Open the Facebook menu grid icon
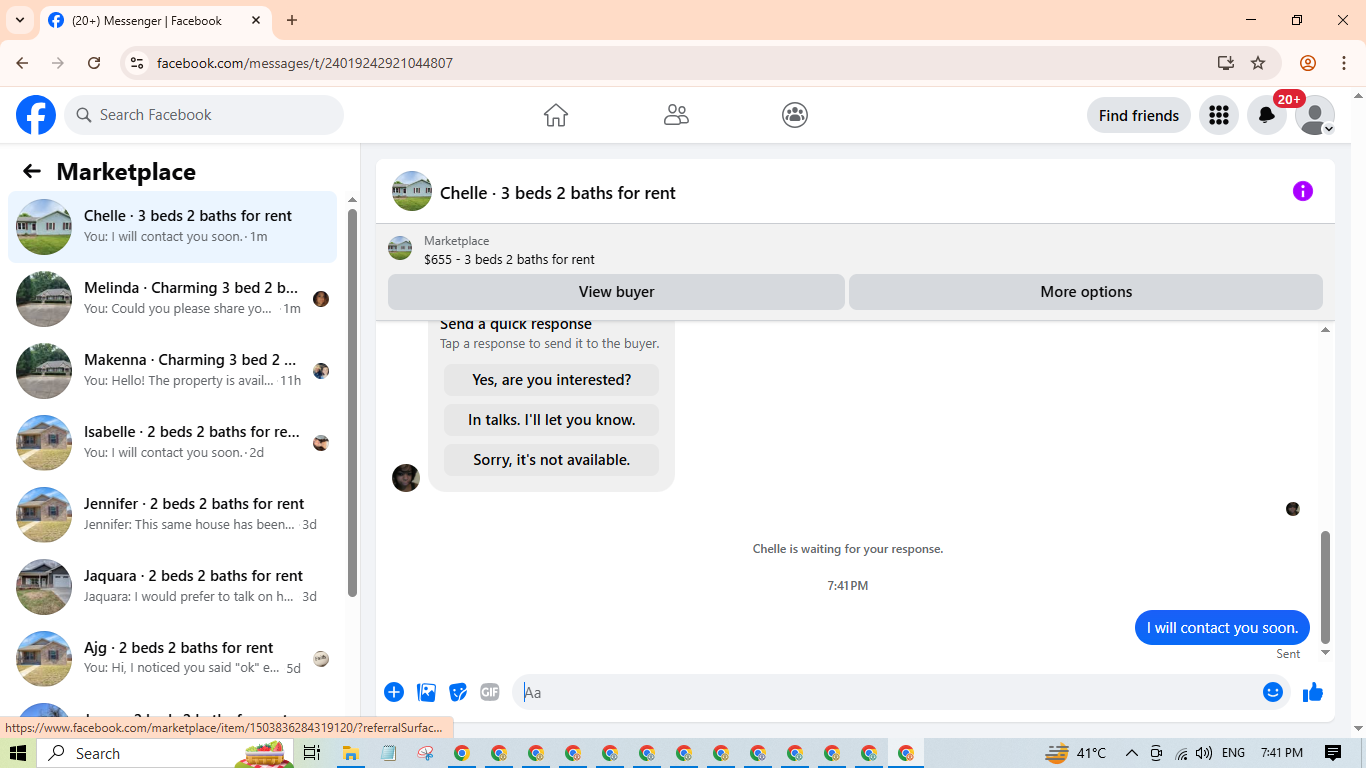 point(1218,115)
